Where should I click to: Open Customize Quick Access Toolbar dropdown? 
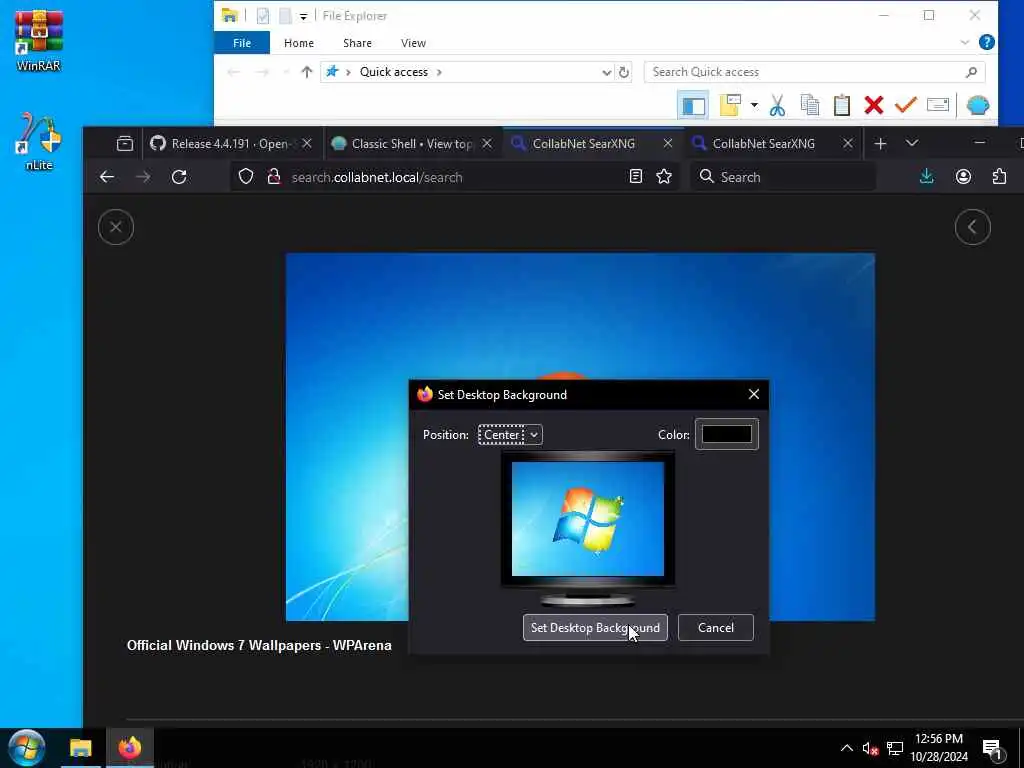[304, 16]
